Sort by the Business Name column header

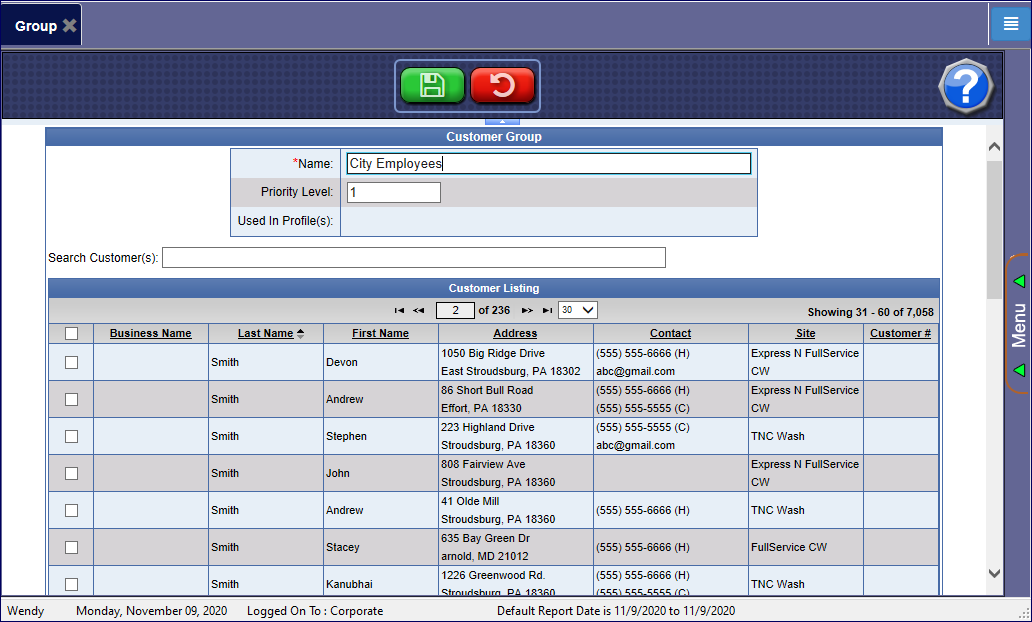coord(150,334)
